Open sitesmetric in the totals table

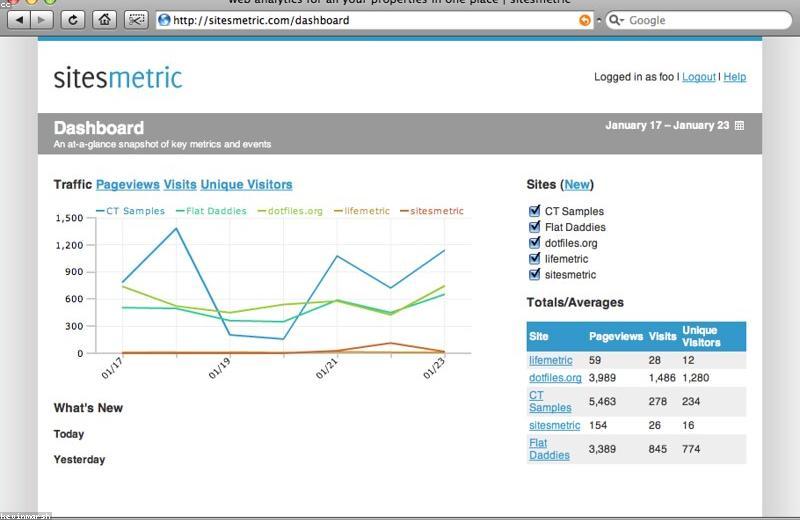(x=555, y=425)
